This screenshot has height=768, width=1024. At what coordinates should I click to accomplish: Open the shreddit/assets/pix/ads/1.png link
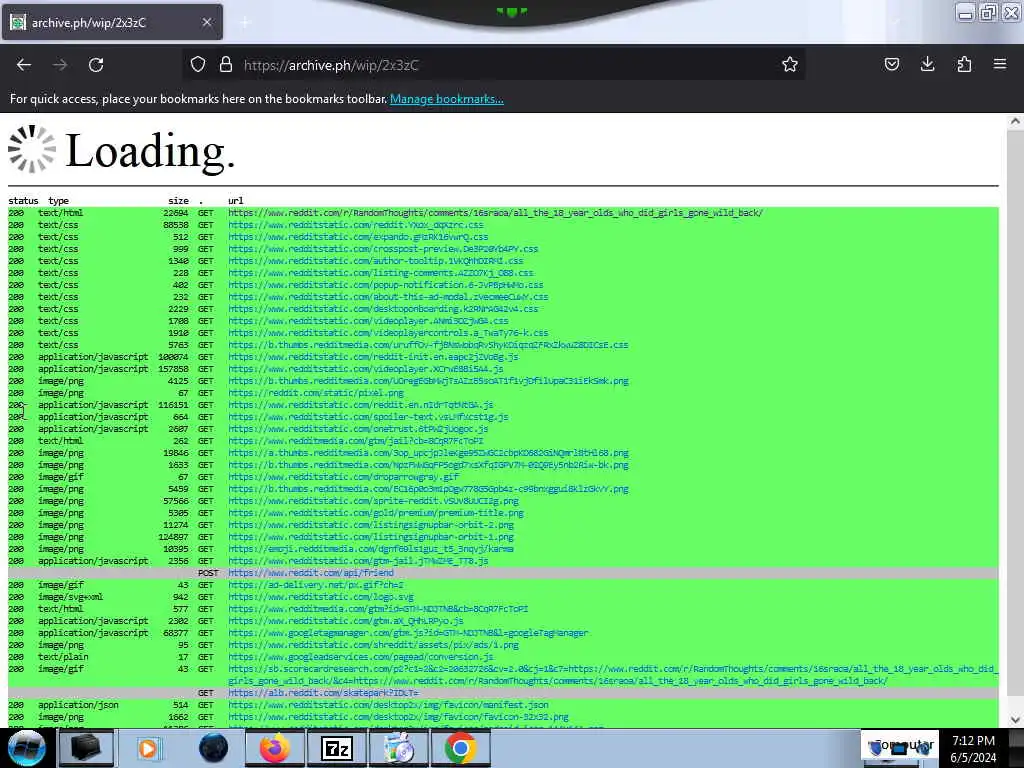pyautogui.click(x=373, y=645)
